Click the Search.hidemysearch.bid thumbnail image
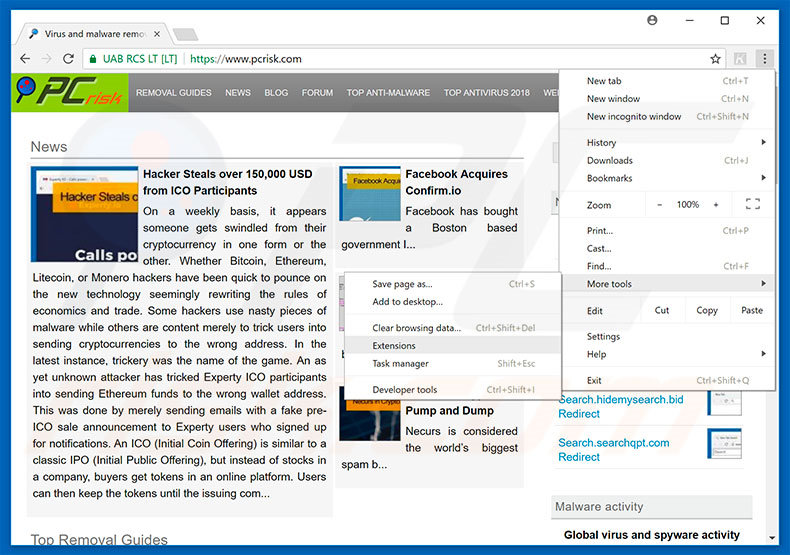Viewport: 790px width, 555px height. [724, 402]
